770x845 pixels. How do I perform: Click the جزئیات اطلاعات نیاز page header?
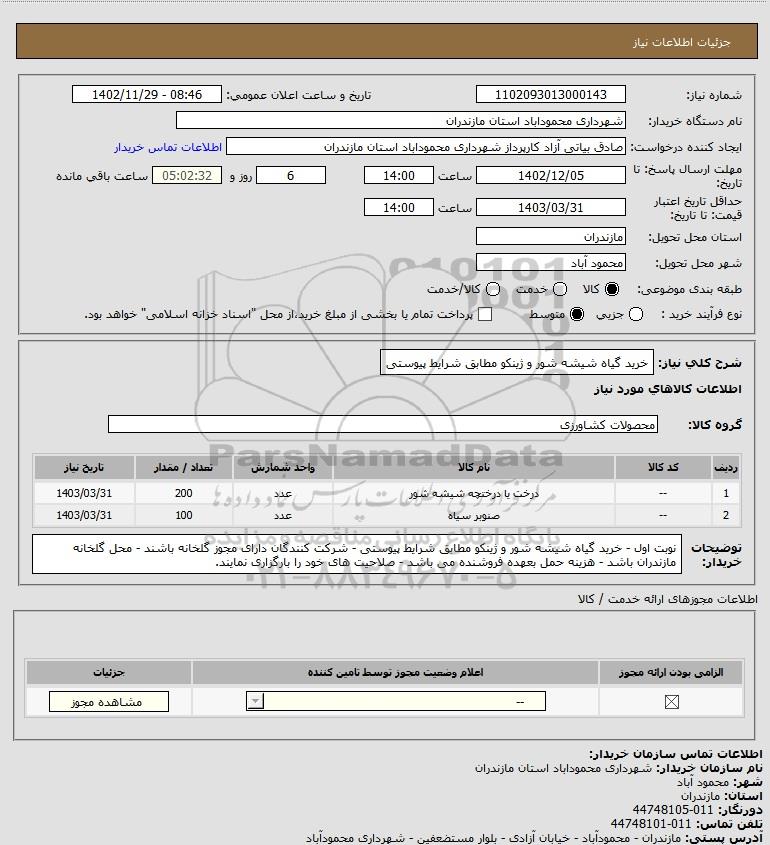(682, 42)
